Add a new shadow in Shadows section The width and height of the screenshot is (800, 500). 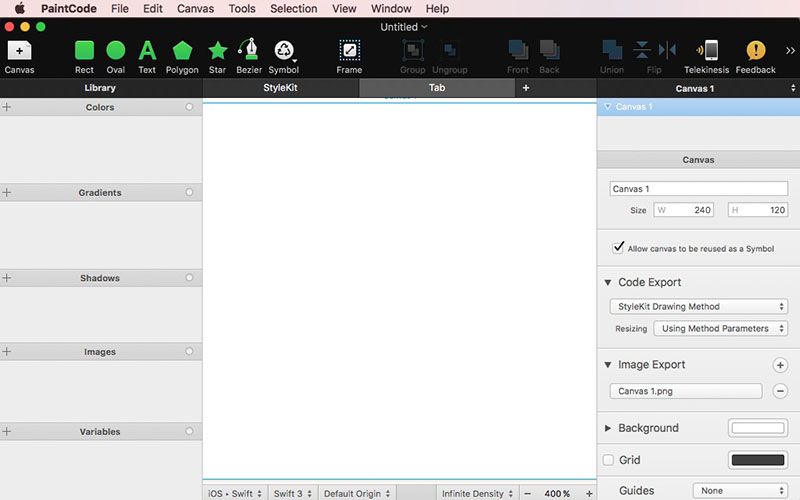(7, 278)
